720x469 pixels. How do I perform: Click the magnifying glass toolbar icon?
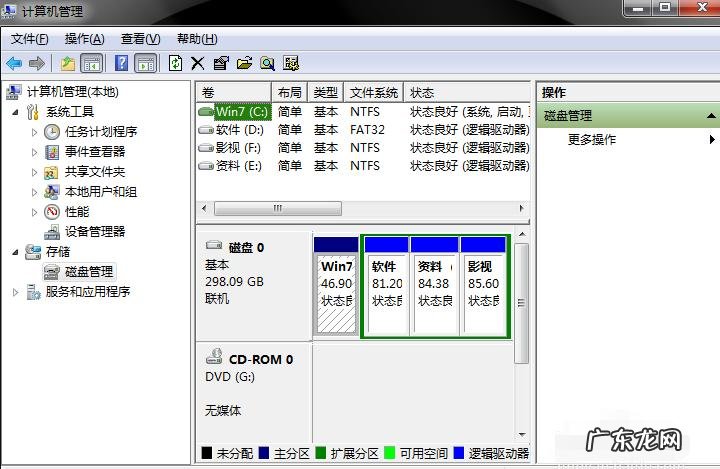(267, 63)
